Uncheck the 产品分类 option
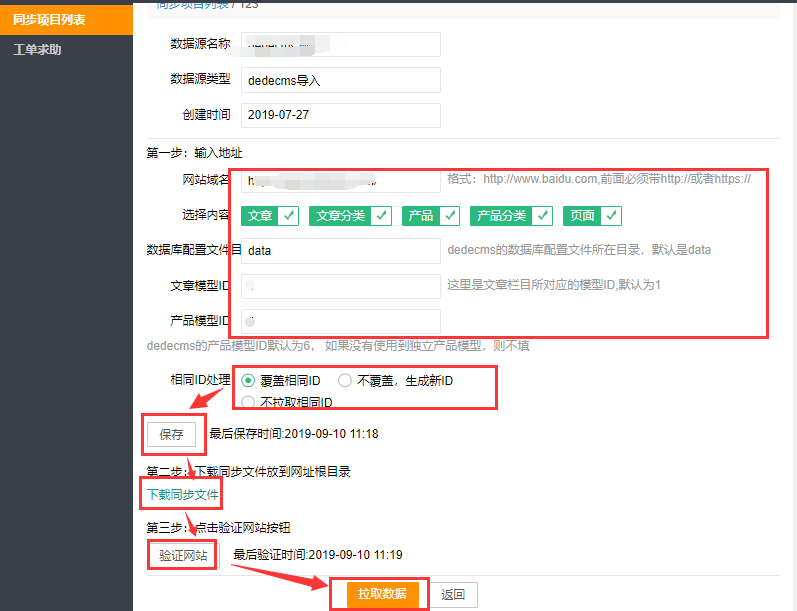 pos(542,215)
